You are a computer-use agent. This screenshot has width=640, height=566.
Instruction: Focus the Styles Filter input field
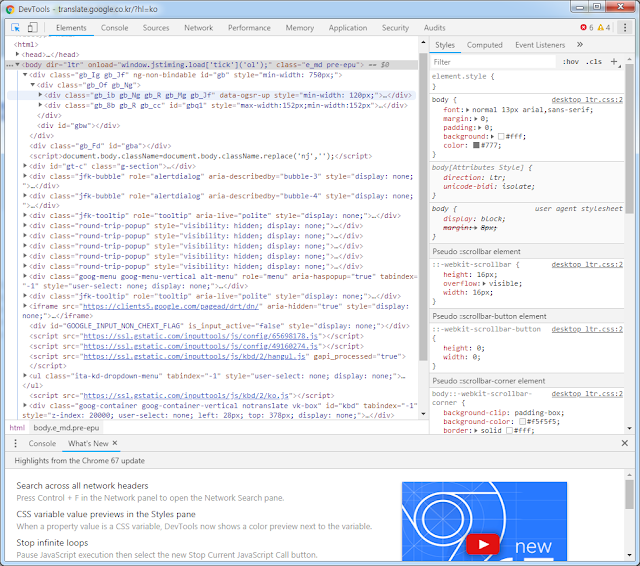493,62
